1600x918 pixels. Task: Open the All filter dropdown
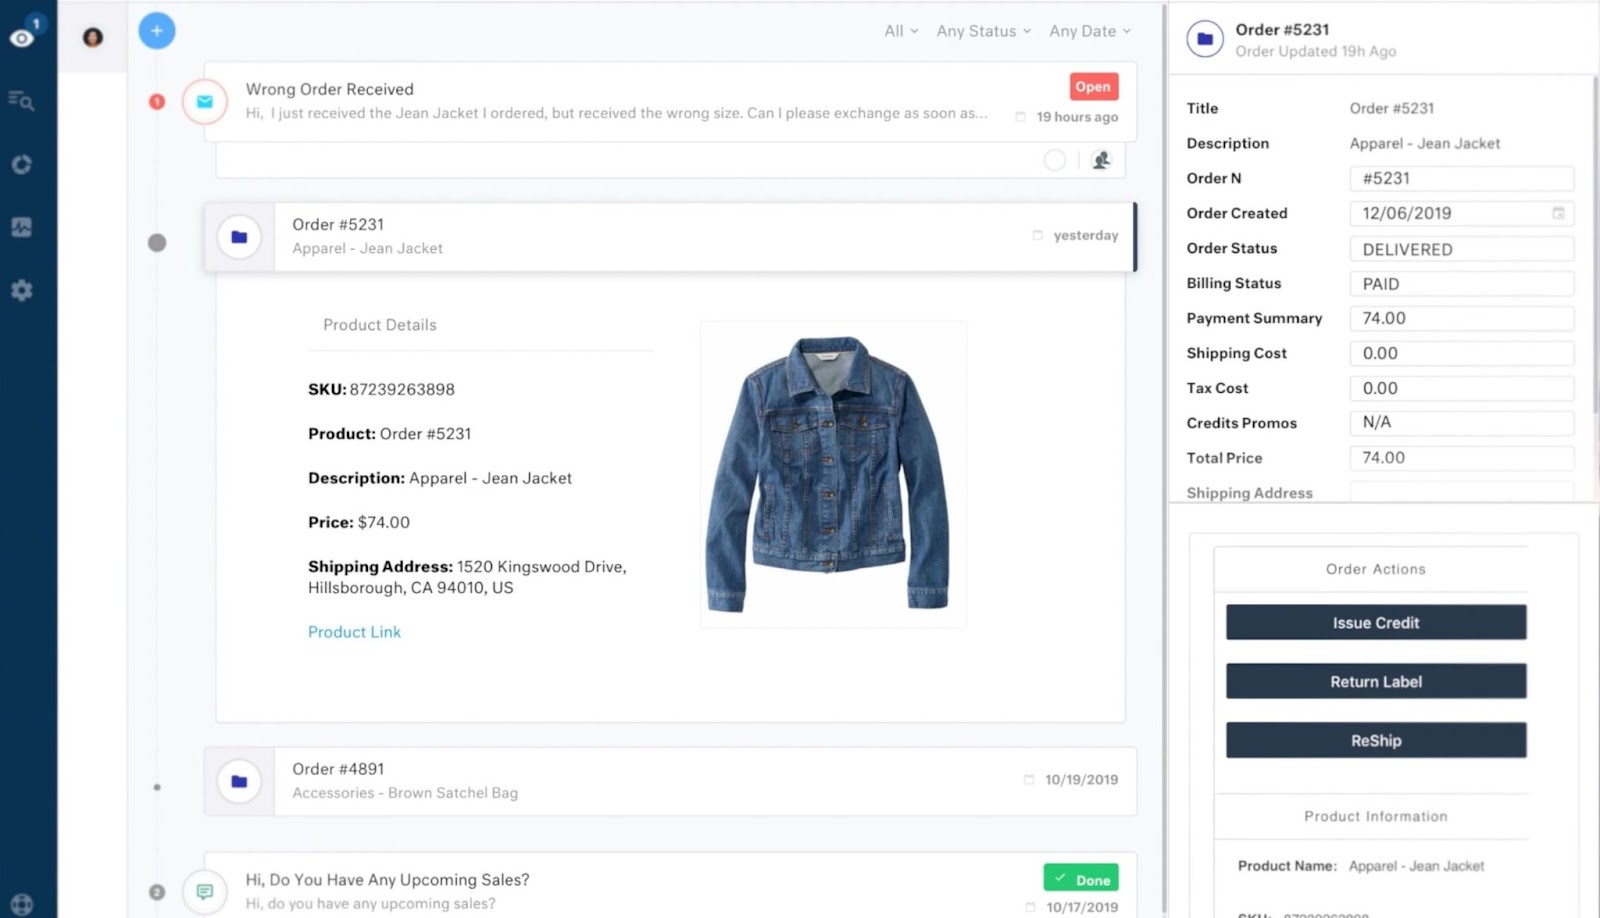pyautogui.click(x=898, y=31)
